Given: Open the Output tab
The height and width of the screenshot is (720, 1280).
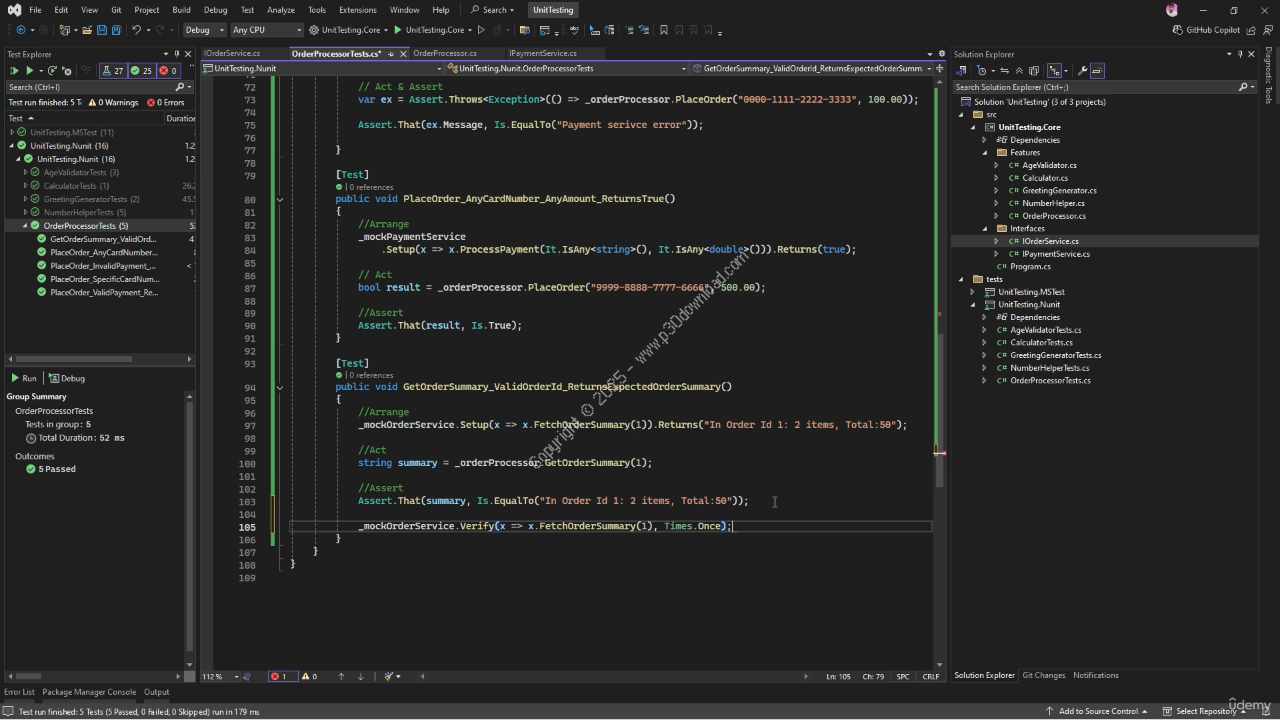Looking at the screenshot, I should (156, 692).
